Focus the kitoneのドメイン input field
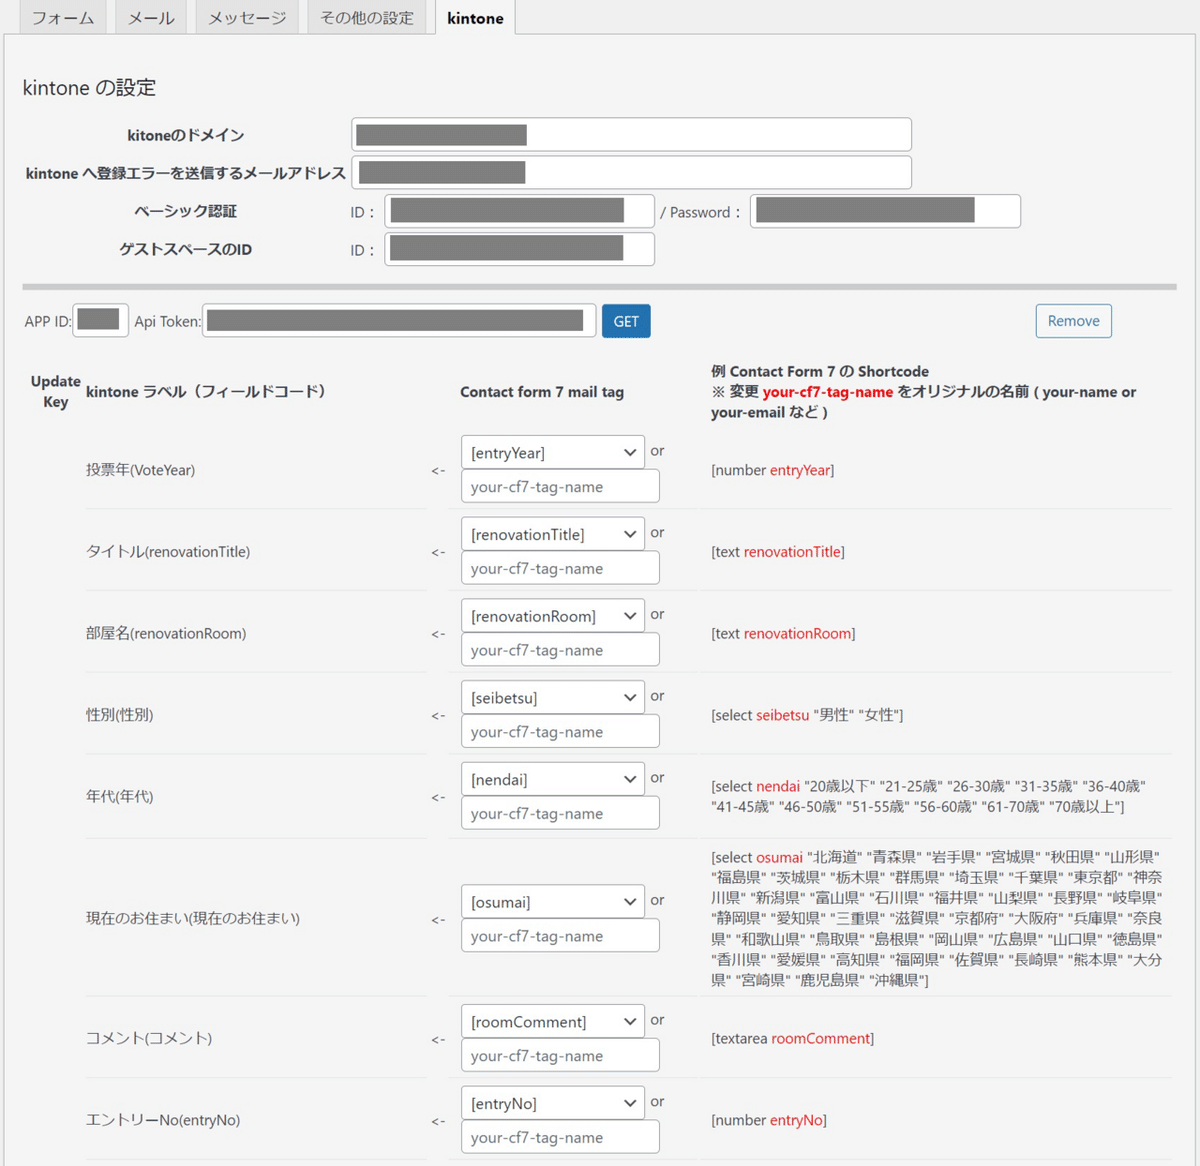1200x1166 pixels. [x=632, y=135]
